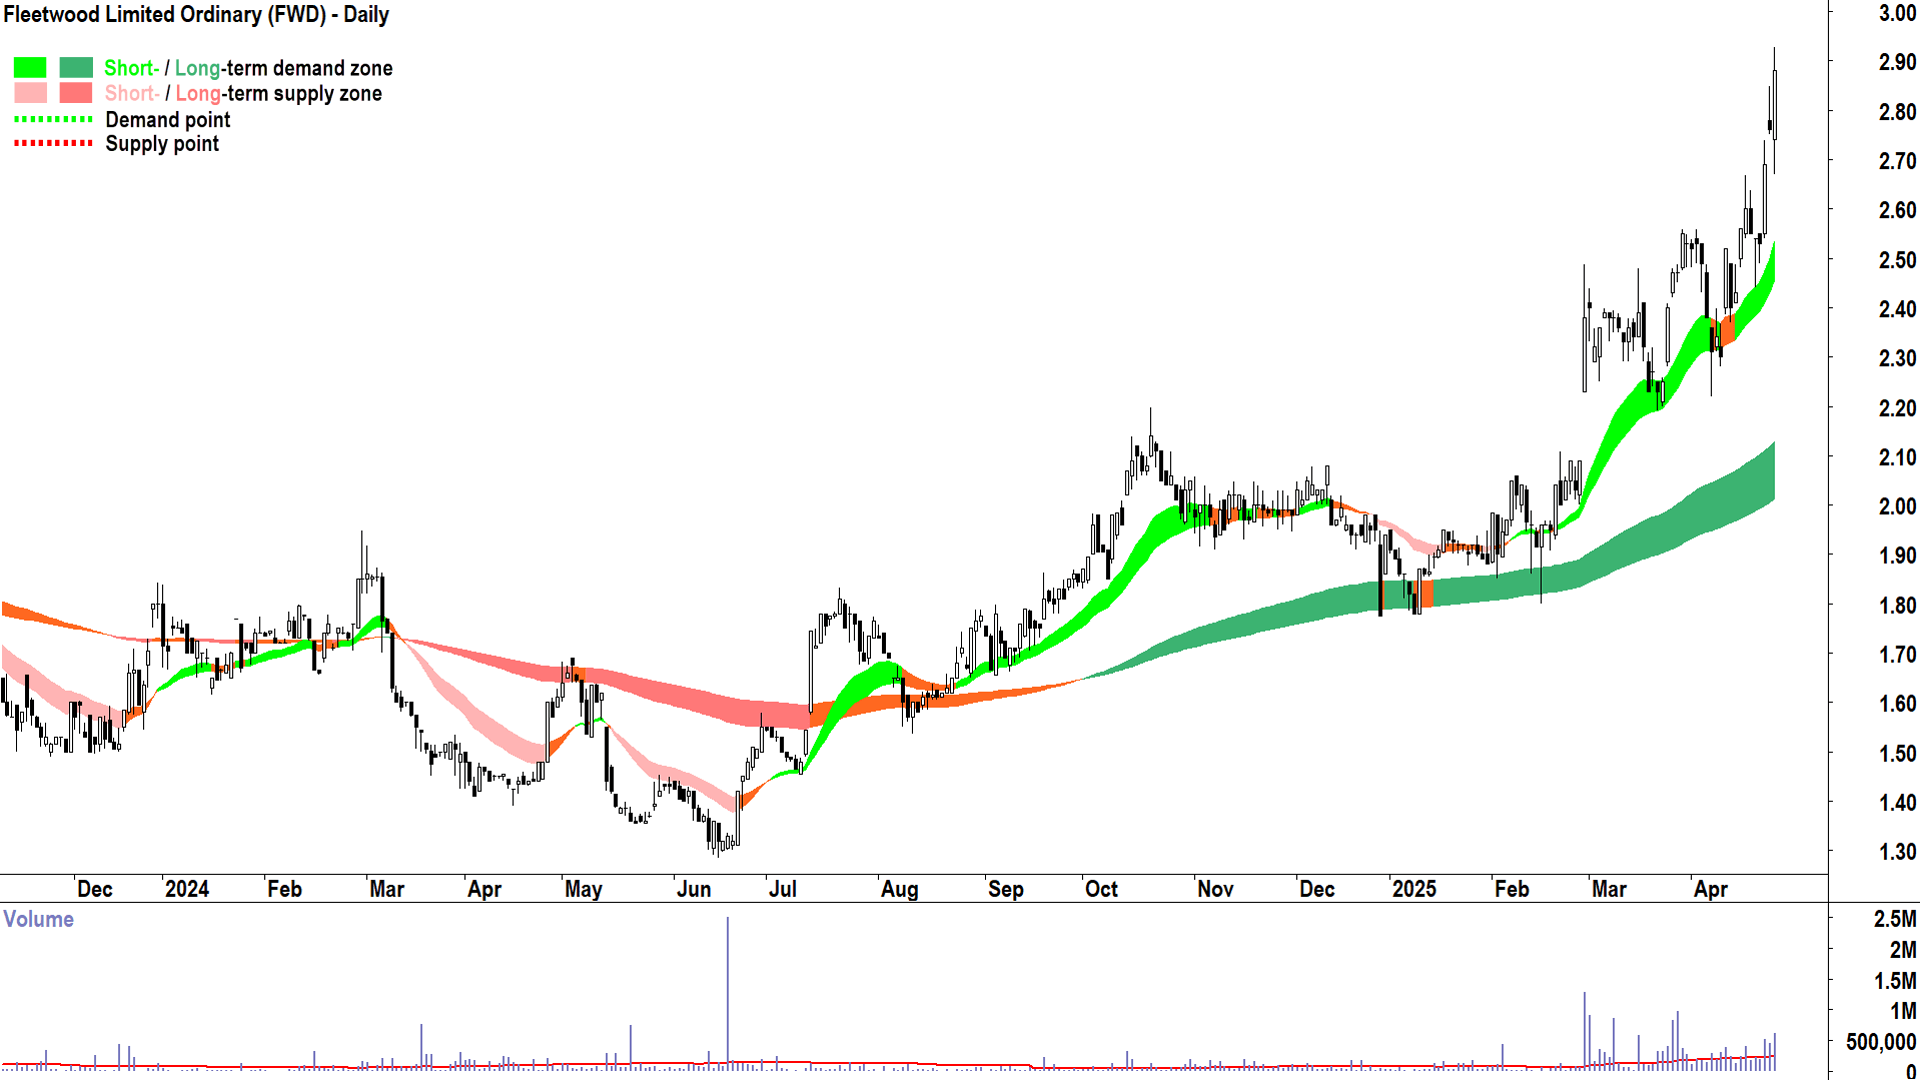The width and height of the screenshot is (1920, 1080).
Task: Click the chart title Fleetwood Limited Ordinary (FWD)
Action: (196, 15)
